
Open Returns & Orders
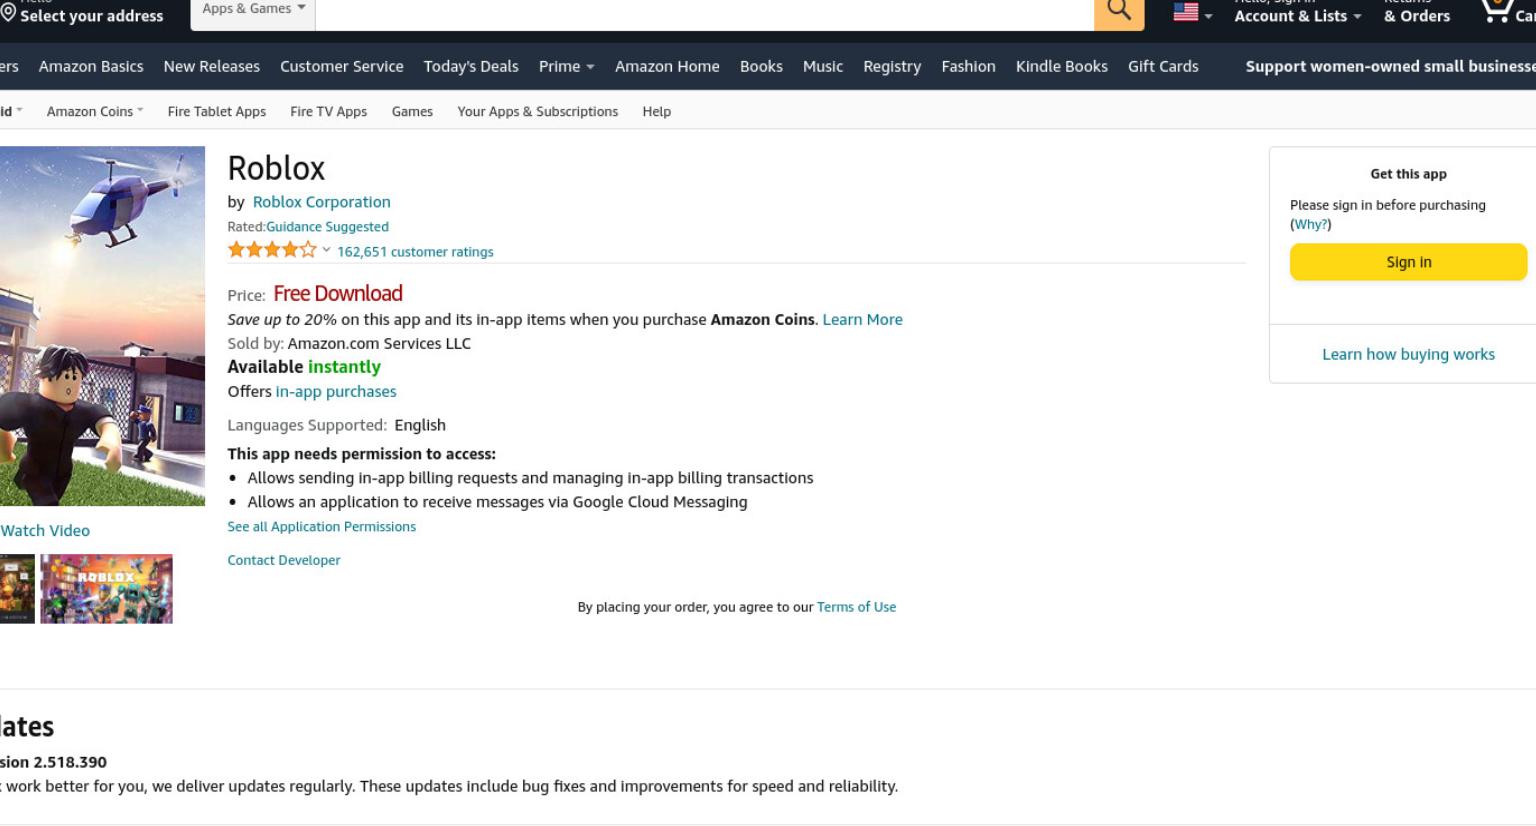tap(1416, 12)
